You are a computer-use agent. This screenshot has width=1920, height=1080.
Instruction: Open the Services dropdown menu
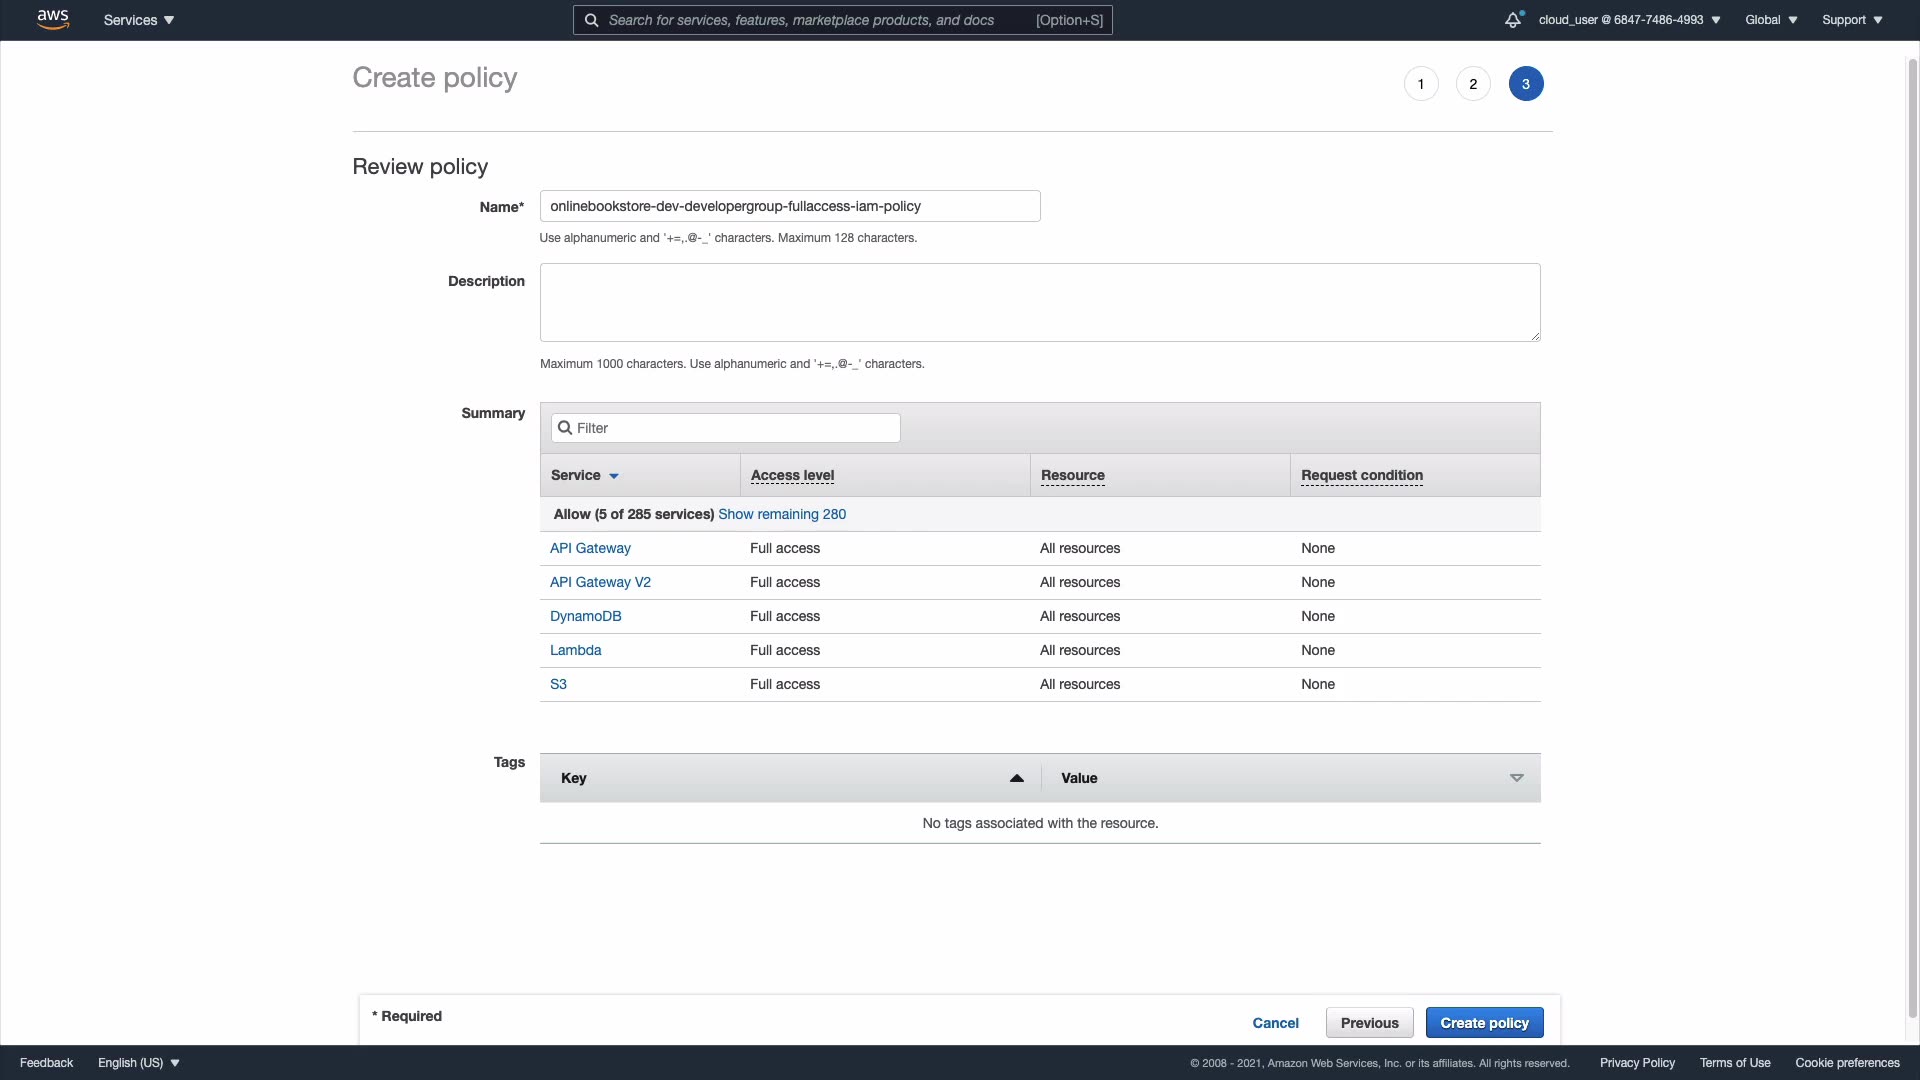click(139, 20)
